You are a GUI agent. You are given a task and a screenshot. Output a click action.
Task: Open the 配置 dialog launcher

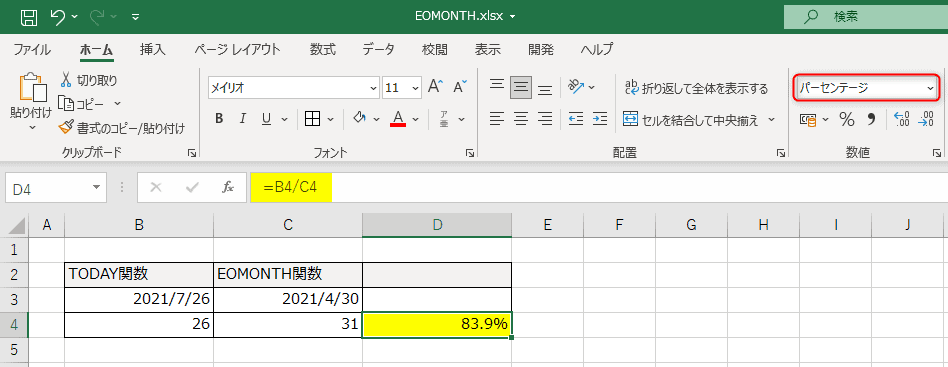click(781, 154)
